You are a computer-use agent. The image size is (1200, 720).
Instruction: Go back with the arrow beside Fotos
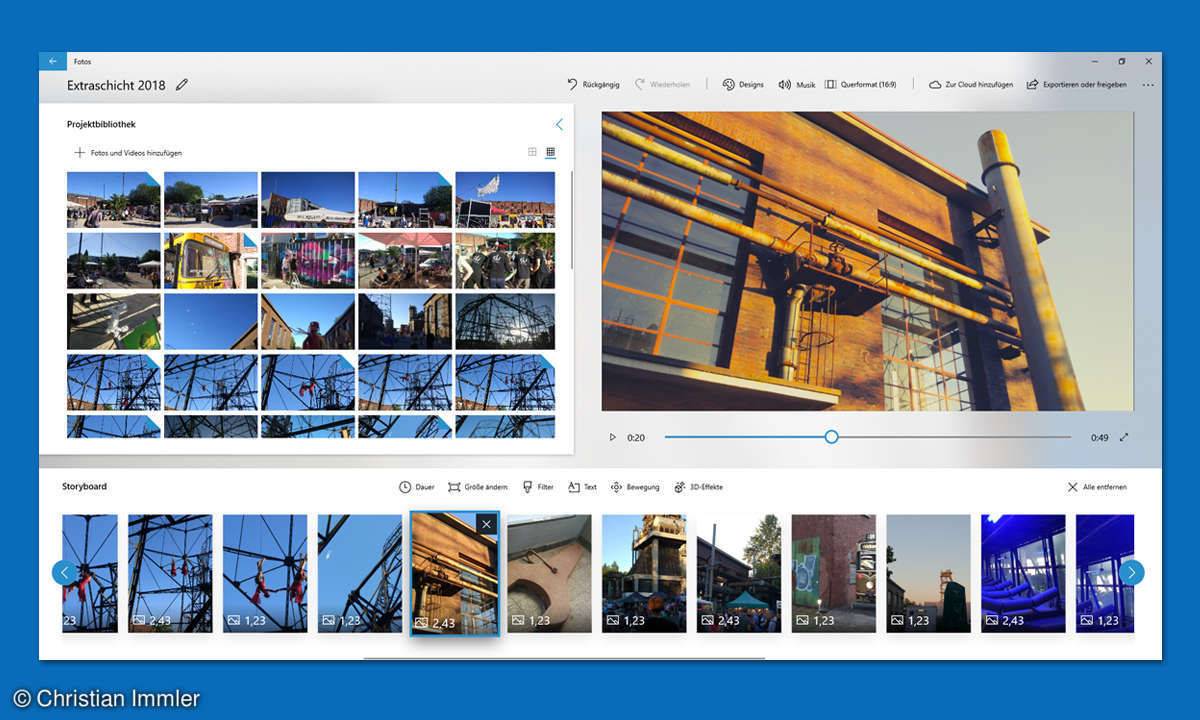53,61
